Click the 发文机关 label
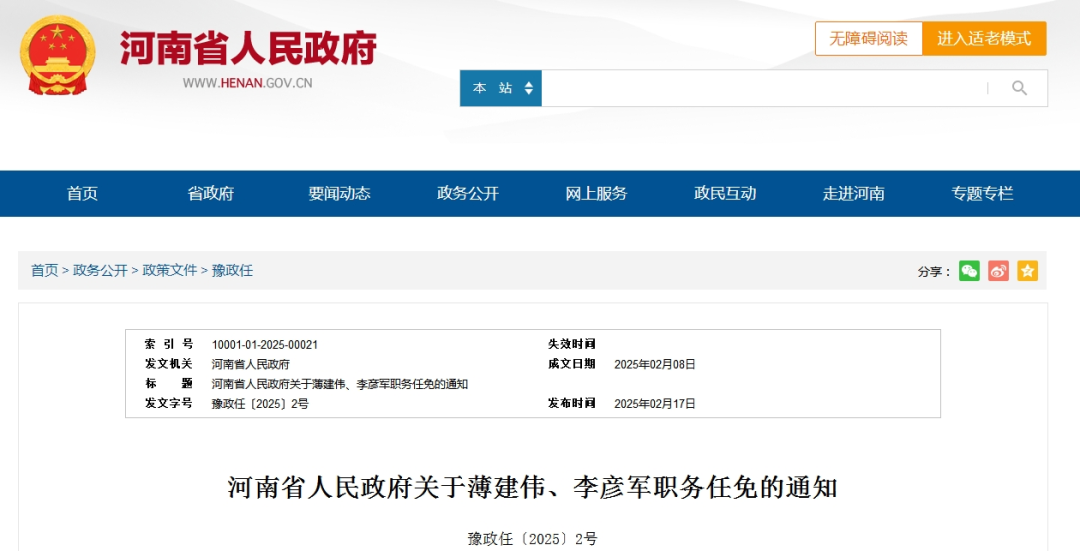 (x=169, y=364)
